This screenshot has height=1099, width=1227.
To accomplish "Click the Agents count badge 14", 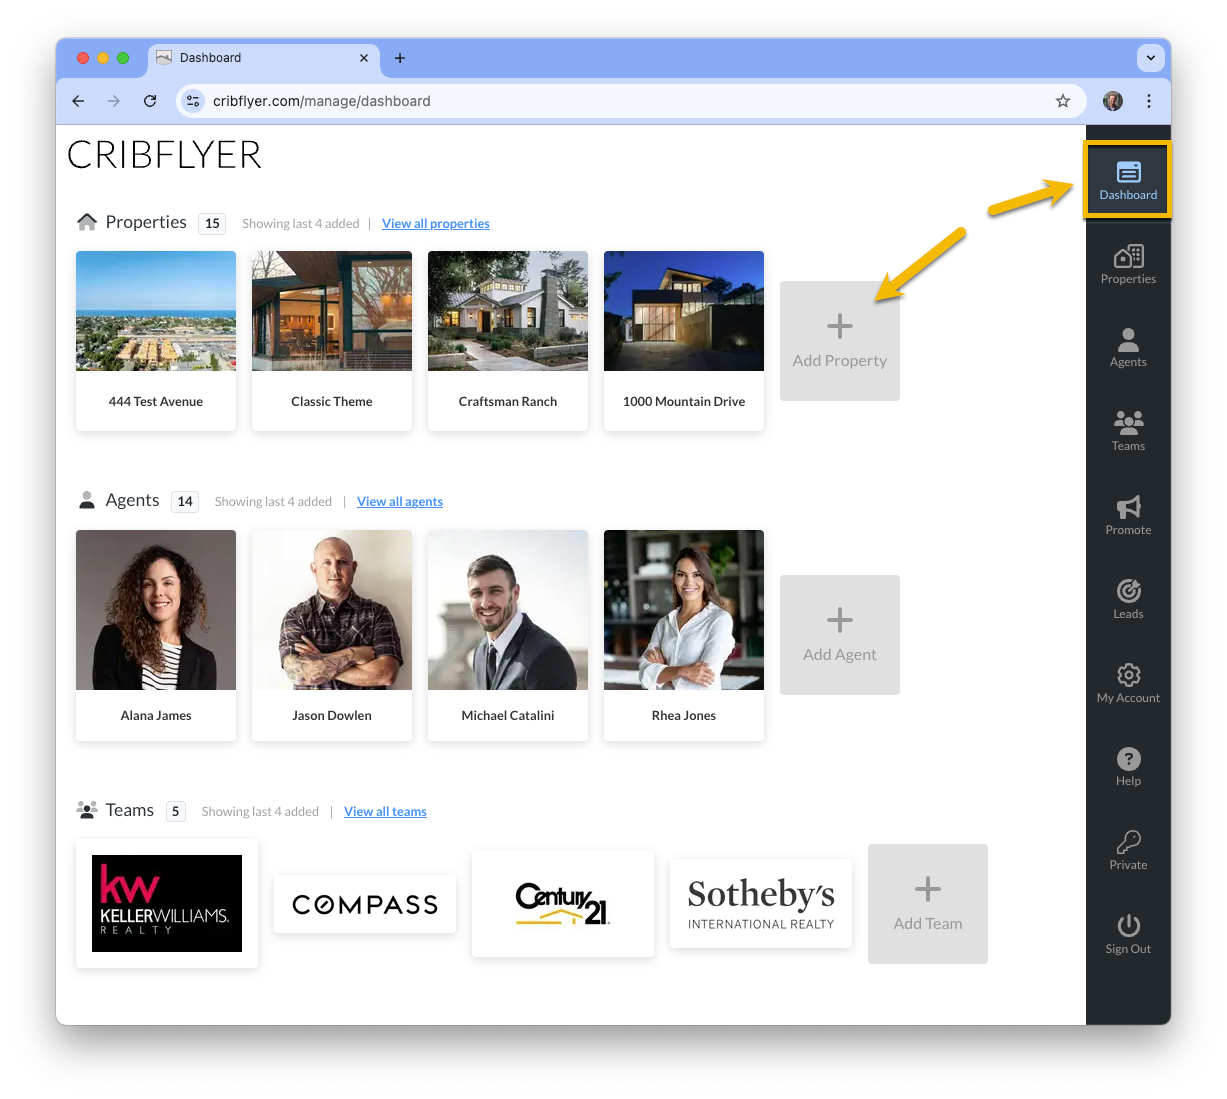I will [185, 502].
